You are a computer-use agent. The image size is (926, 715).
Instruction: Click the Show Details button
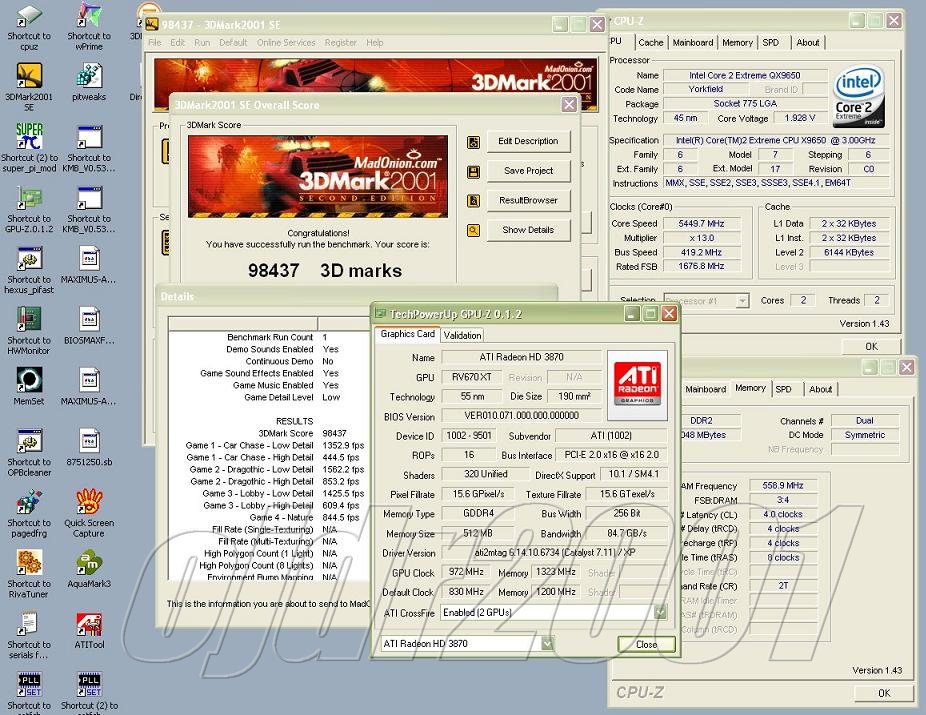528,230
